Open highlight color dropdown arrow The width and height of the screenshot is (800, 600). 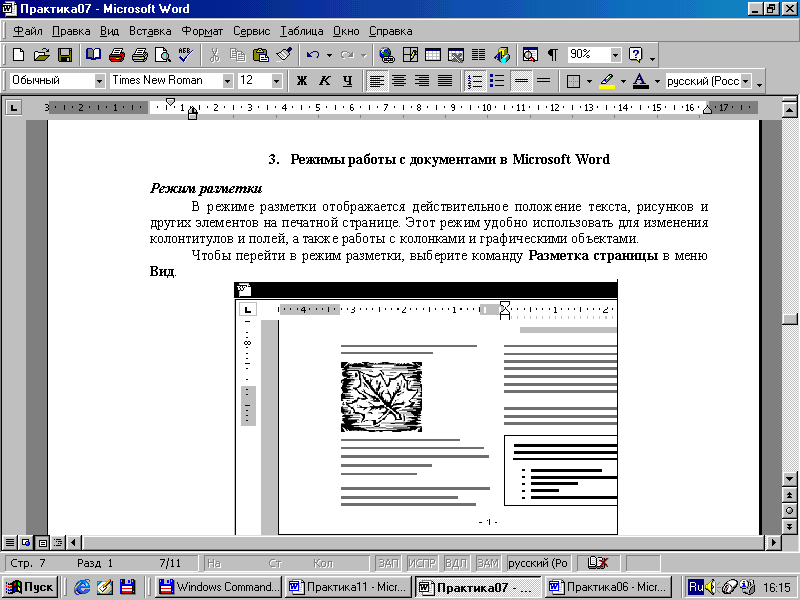point(623,81)
